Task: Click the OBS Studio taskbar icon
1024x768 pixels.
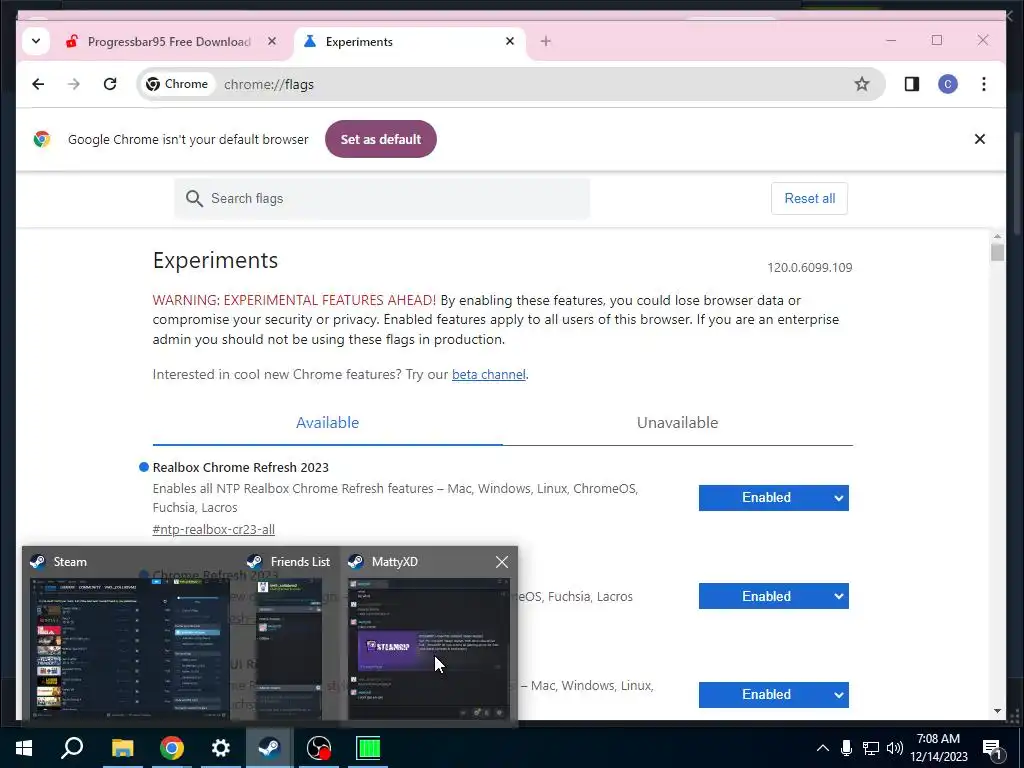Action: point(319,748)
